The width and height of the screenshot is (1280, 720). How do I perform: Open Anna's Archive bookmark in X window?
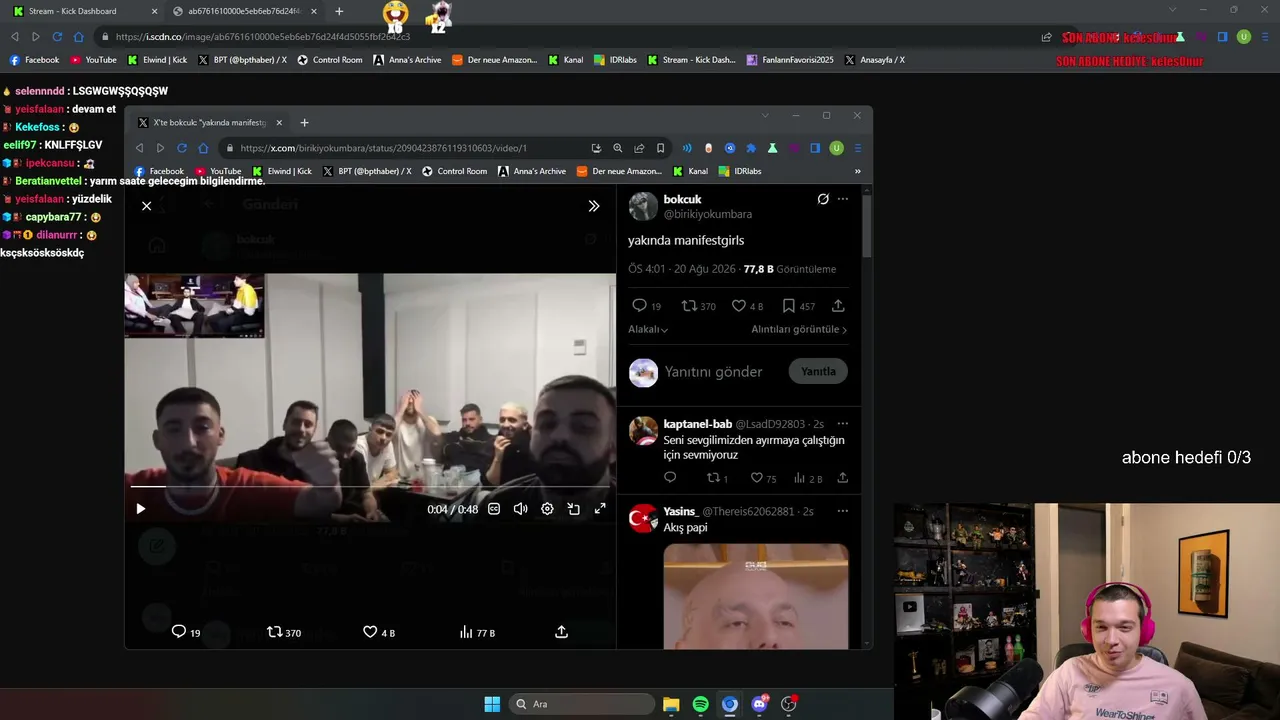coord(532,171)
